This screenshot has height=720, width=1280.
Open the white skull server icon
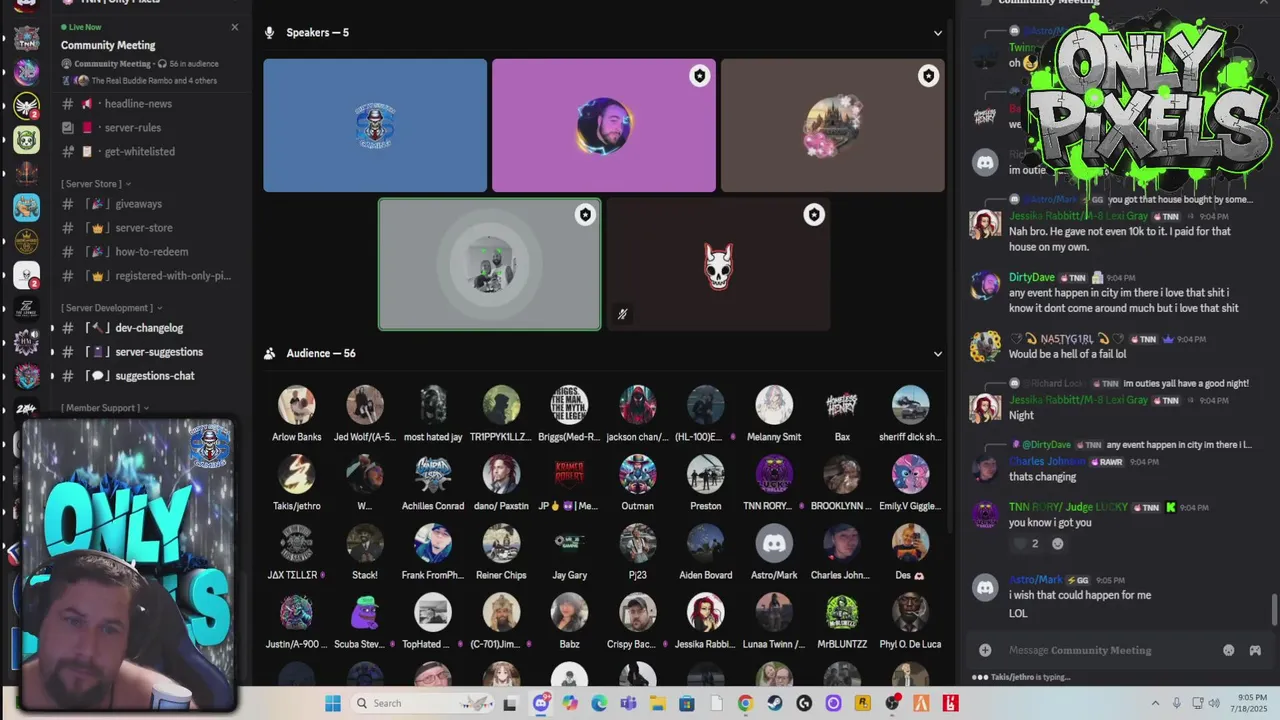tap(26, 275)
